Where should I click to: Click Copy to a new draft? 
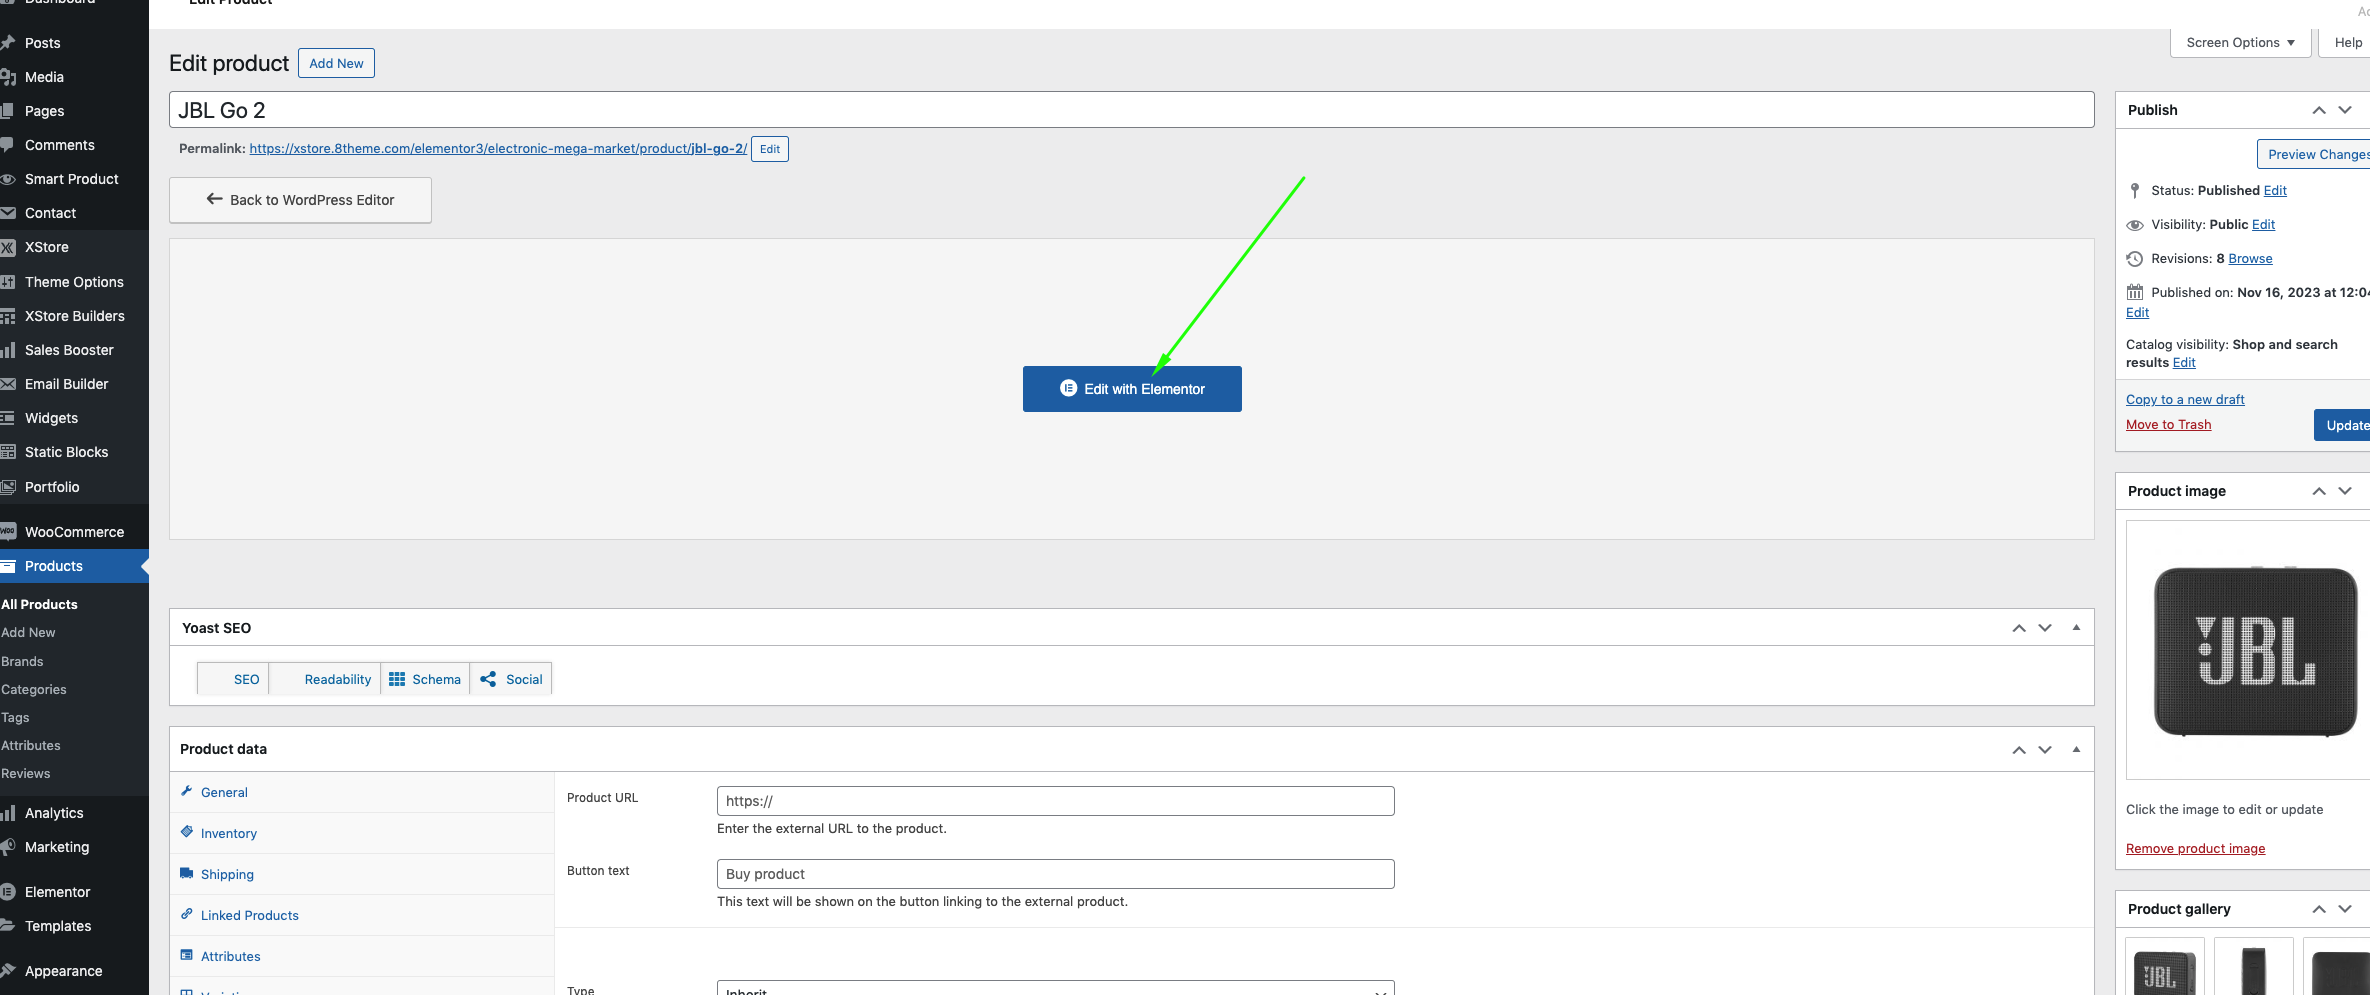click(2185, 399)
